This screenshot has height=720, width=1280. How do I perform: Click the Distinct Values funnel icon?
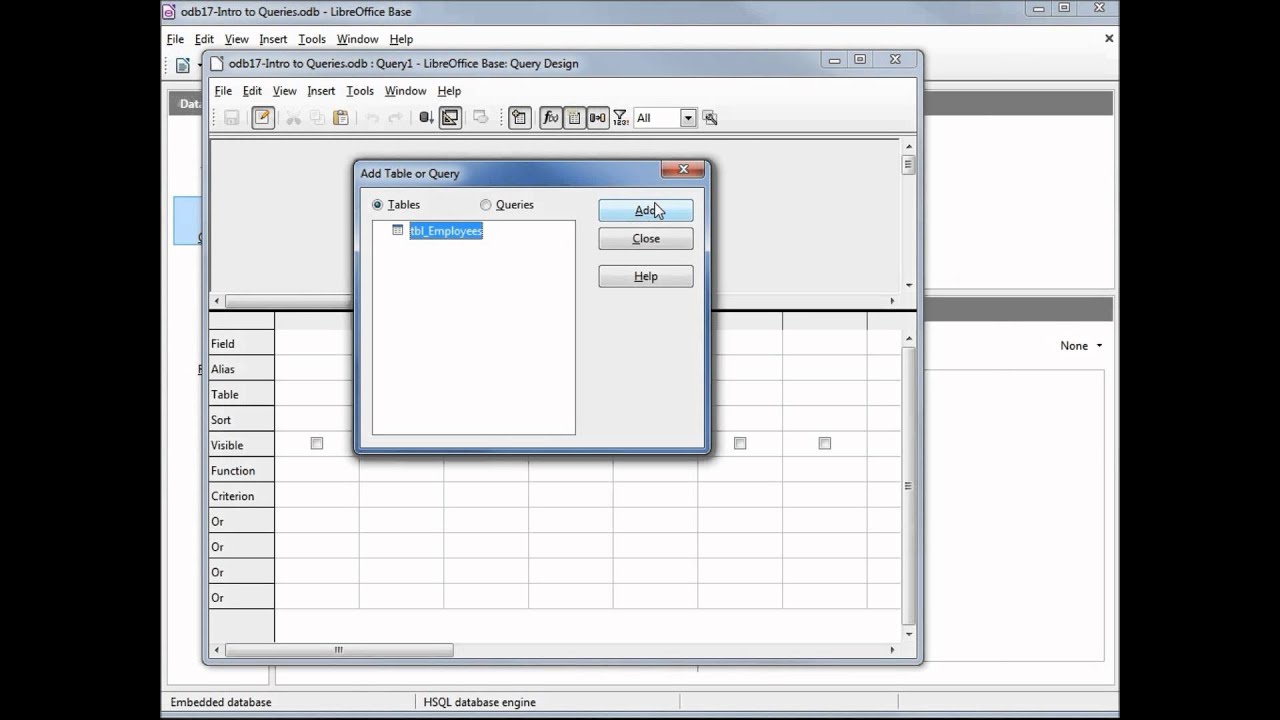click(620, 118)
